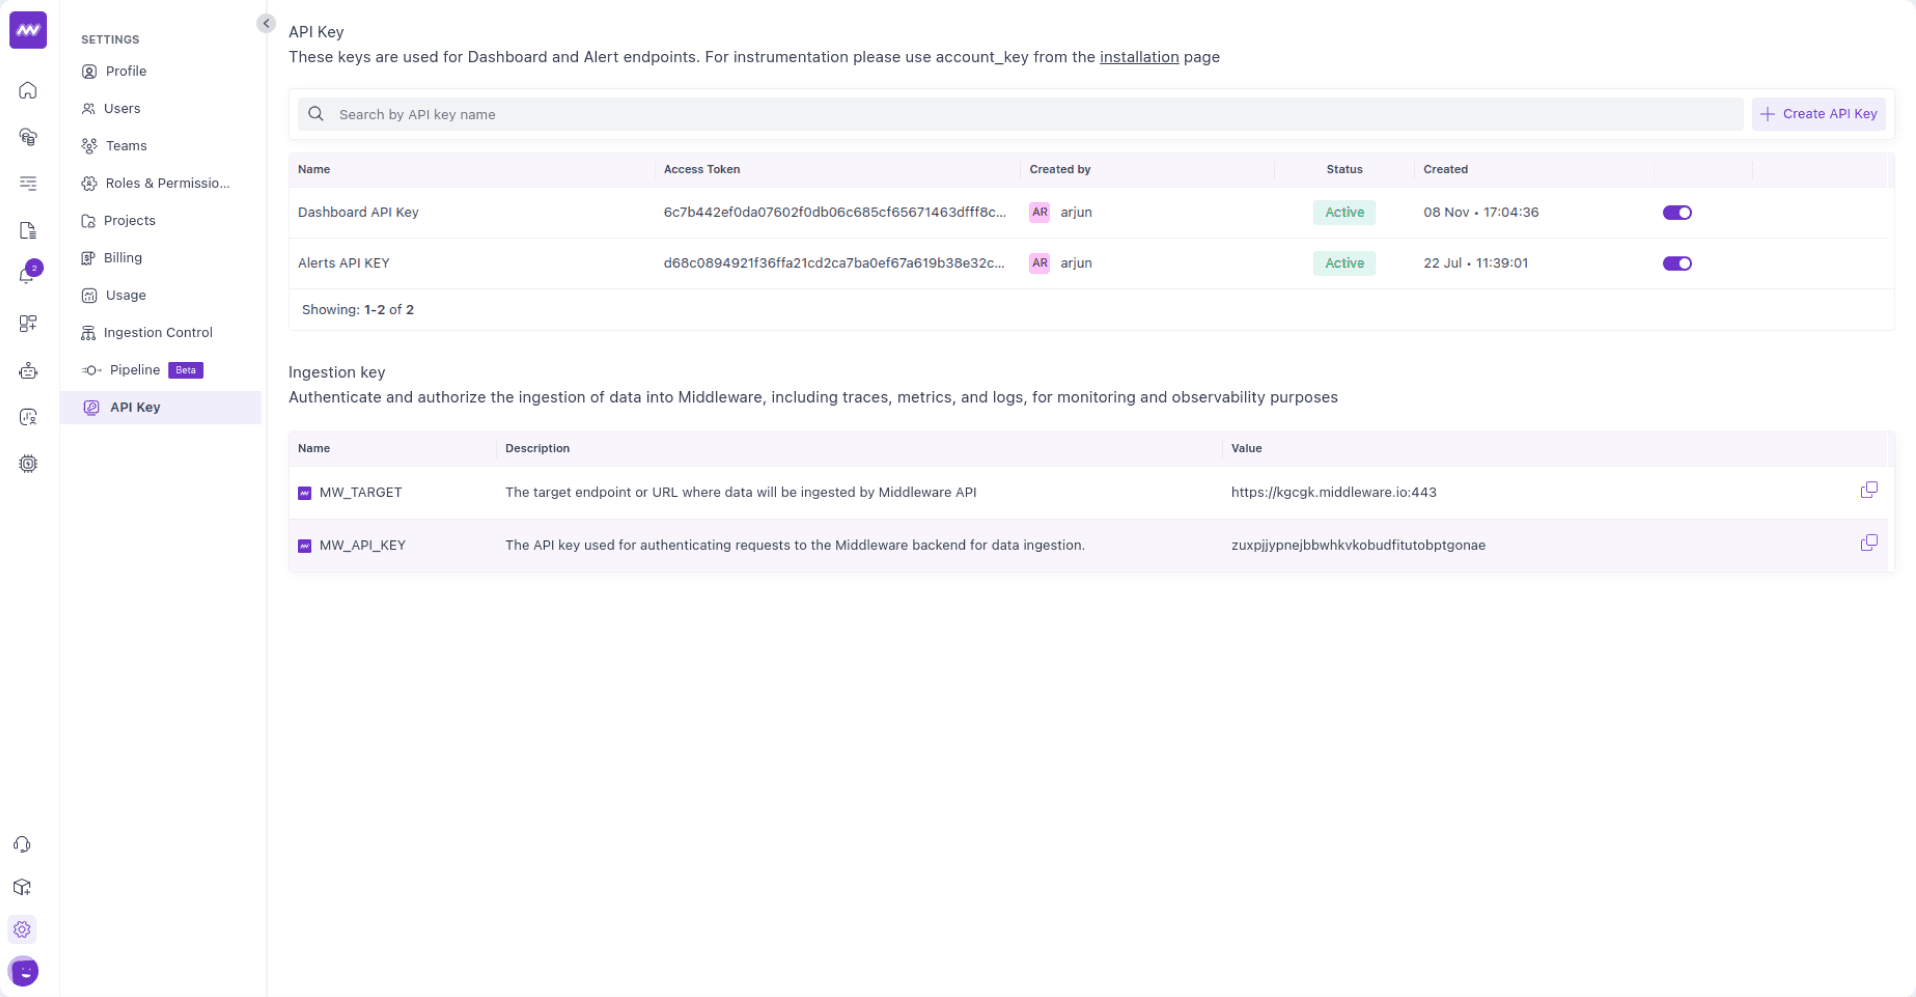Click the Active status of Dashboard API Key
Screen dimensions: 1916x997
pyautogui.click(x=1344, y=212)
